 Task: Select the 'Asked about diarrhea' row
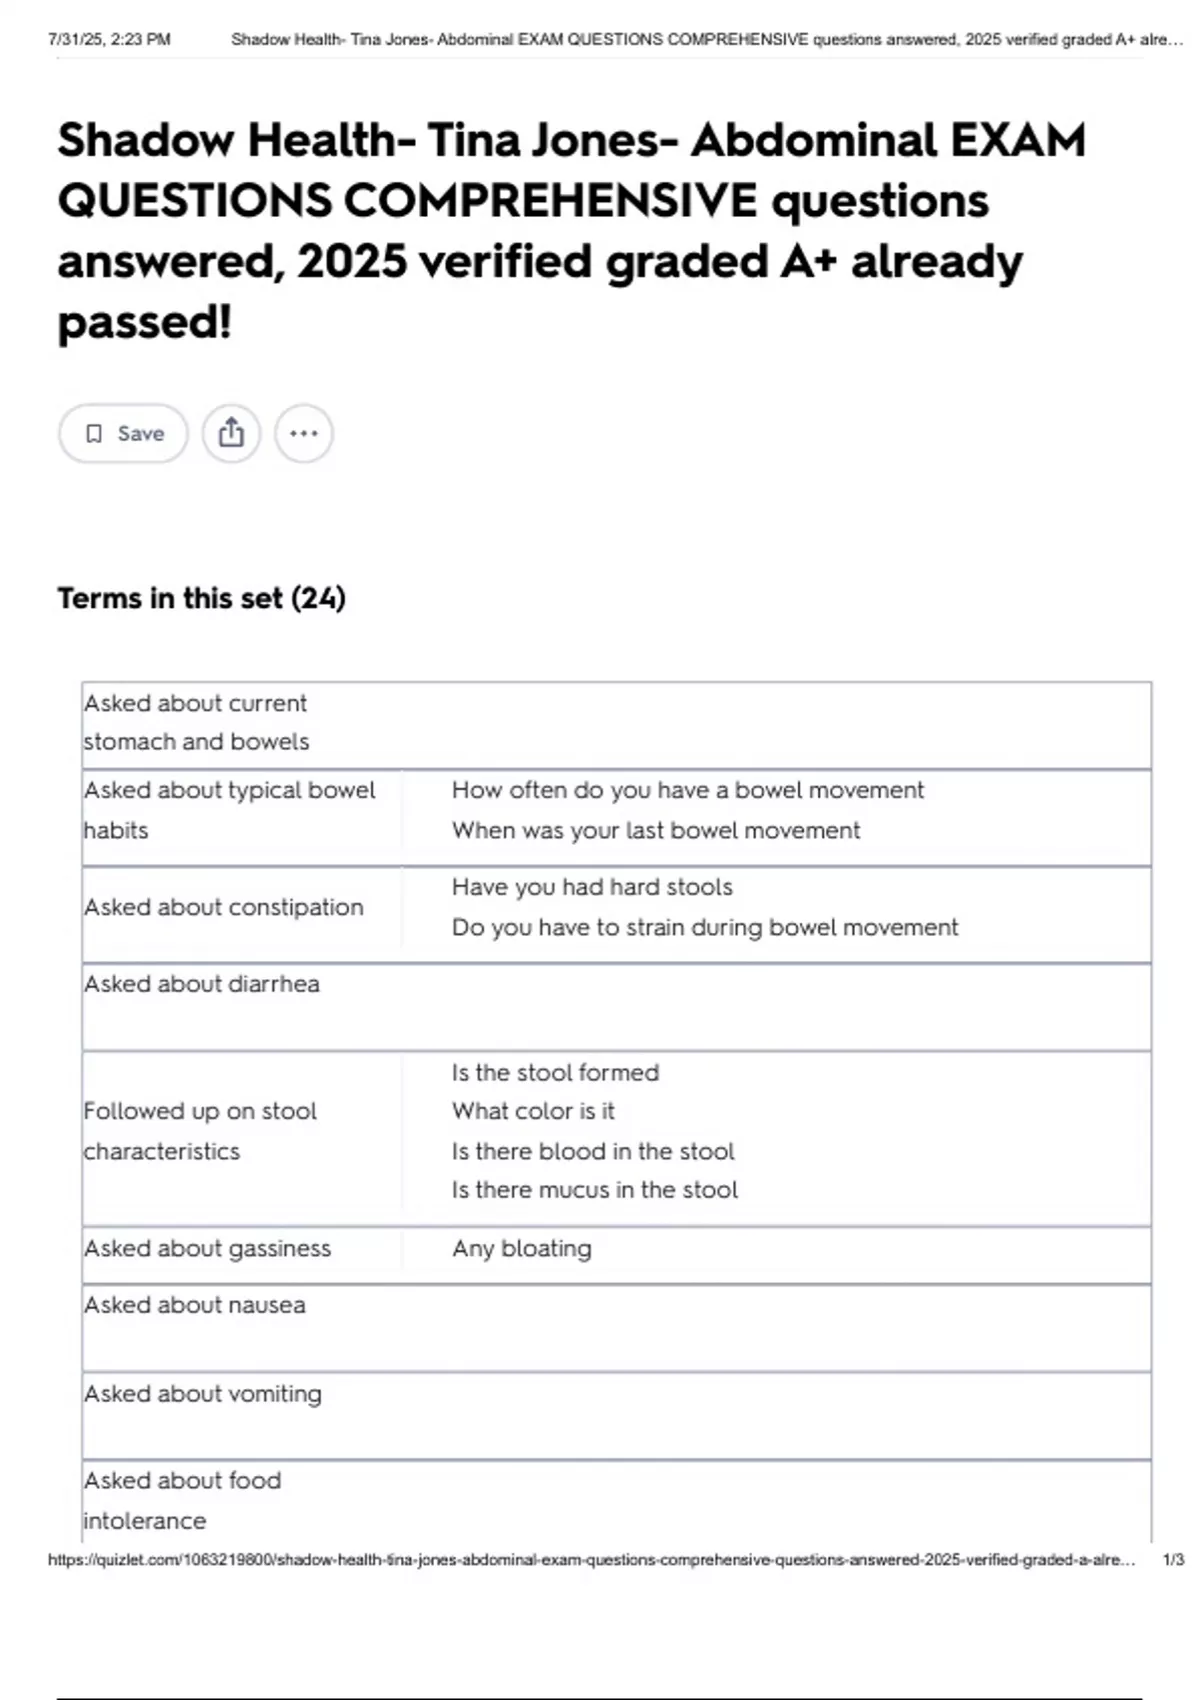click(x=616, y=1006)
